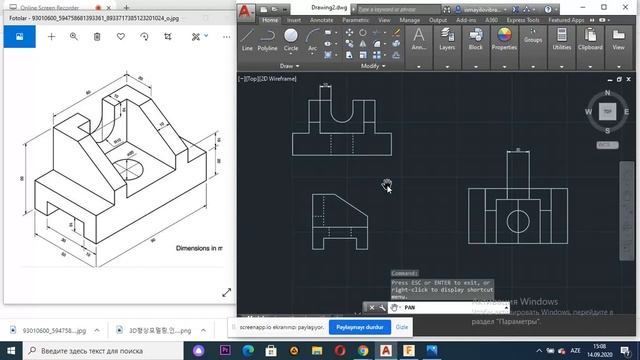Select the Polyline tool

(x=267, y=40)
